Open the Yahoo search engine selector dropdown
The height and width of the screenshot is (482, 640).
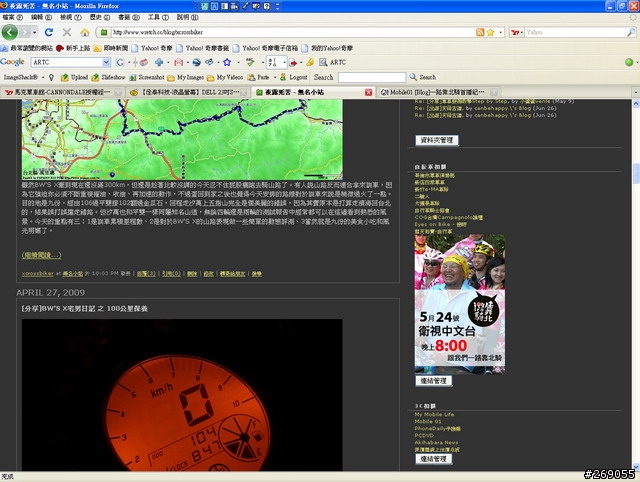point(517,32)
